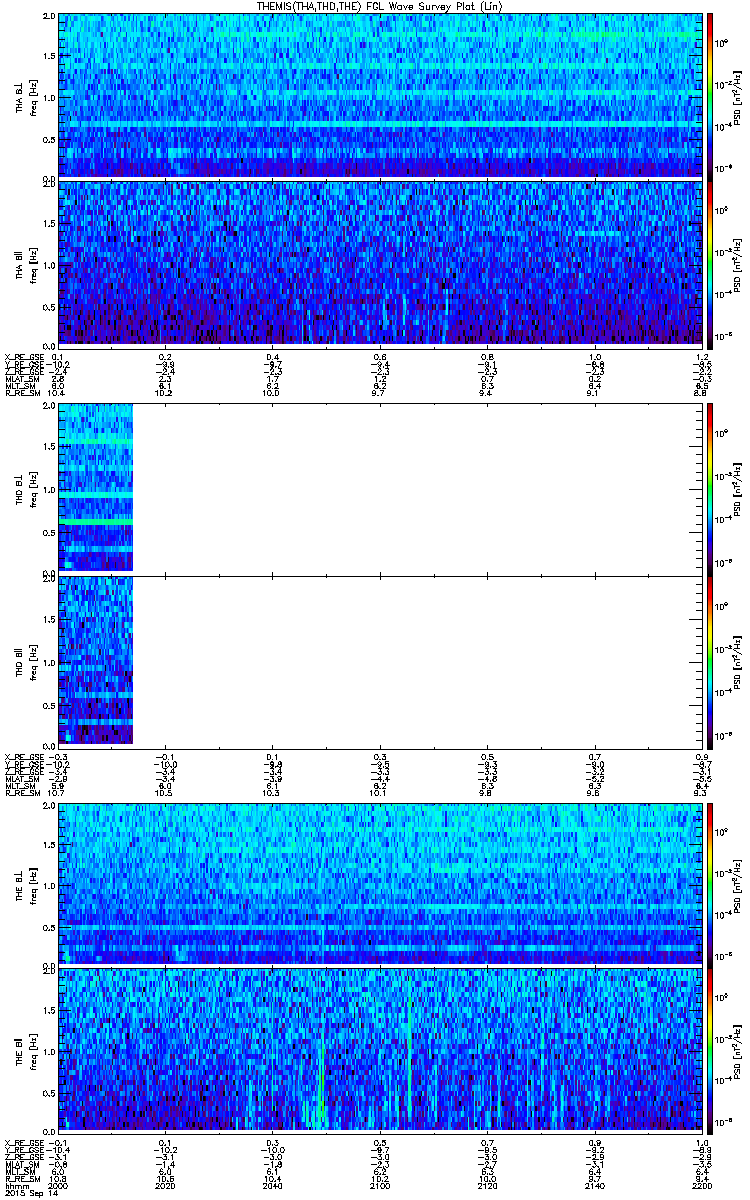Click the THD B-perpendicular data strip
The width and height of the screenshot is (750, 1200).
[x=96, y=487]
